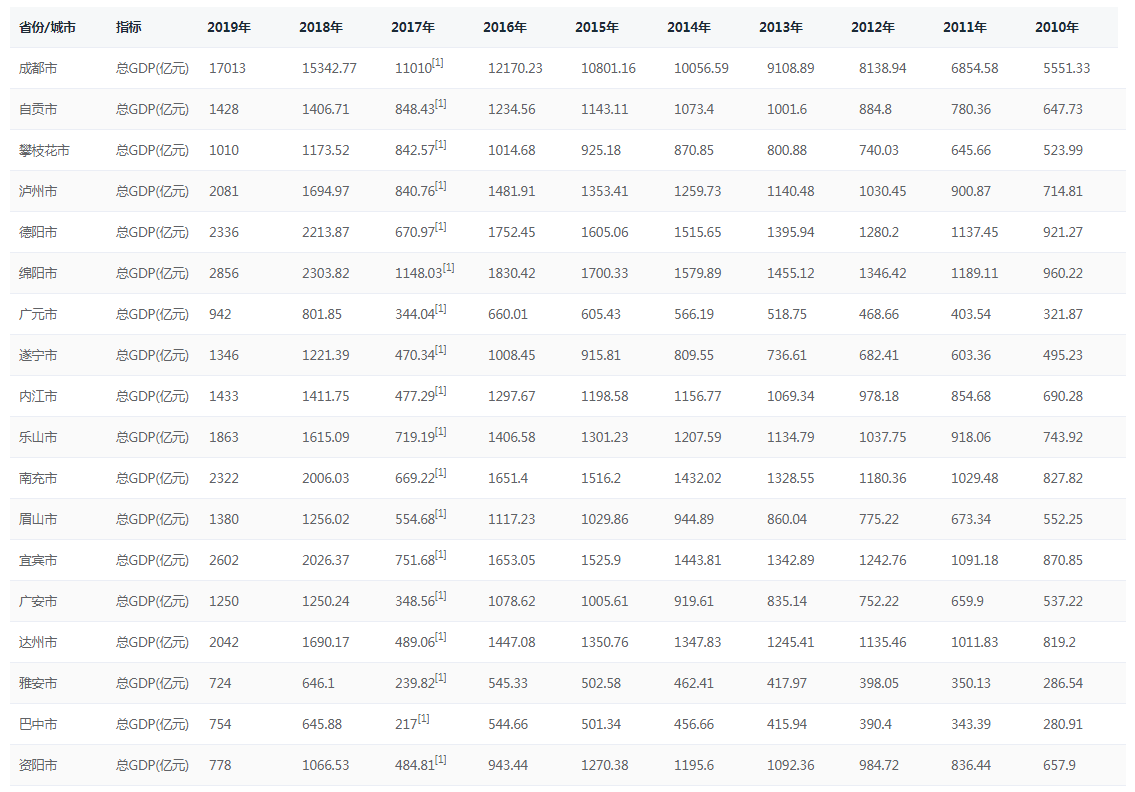
Task: Click the footnote [1] beside 484.81
Action: coord(441,760)
